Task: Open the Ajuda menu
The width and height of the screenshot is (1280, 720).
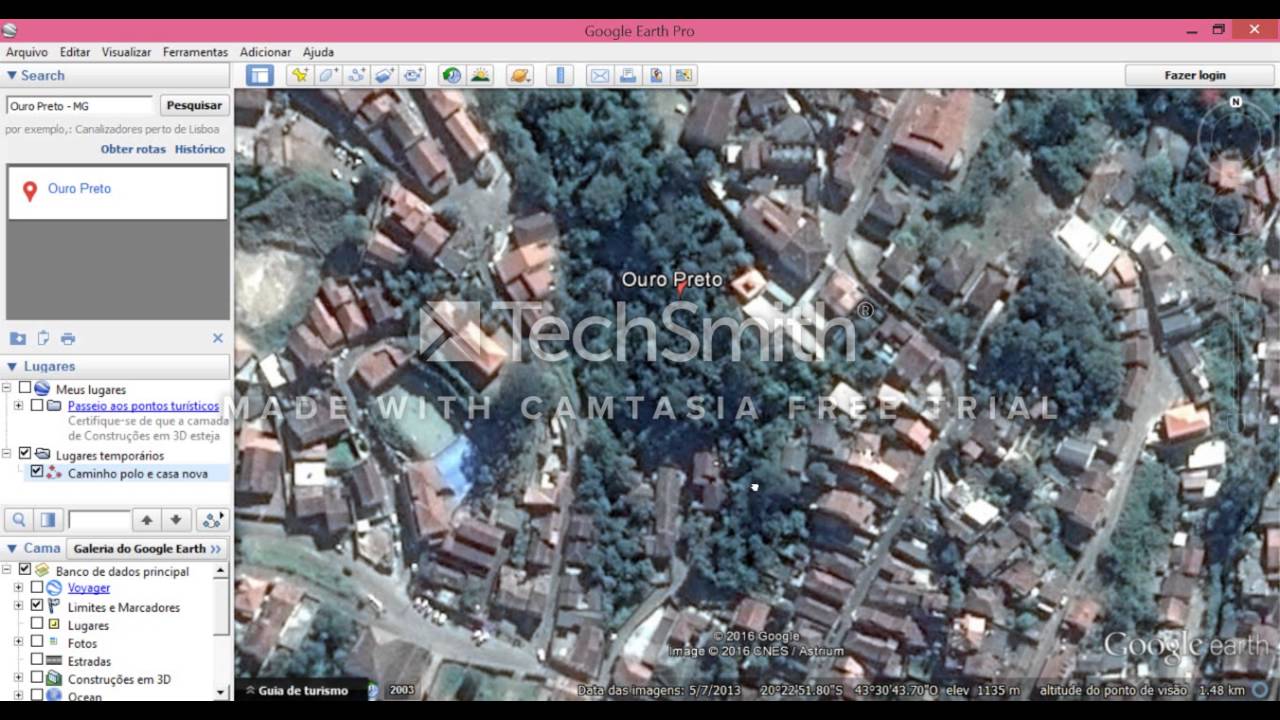Action: coord(318,52)
